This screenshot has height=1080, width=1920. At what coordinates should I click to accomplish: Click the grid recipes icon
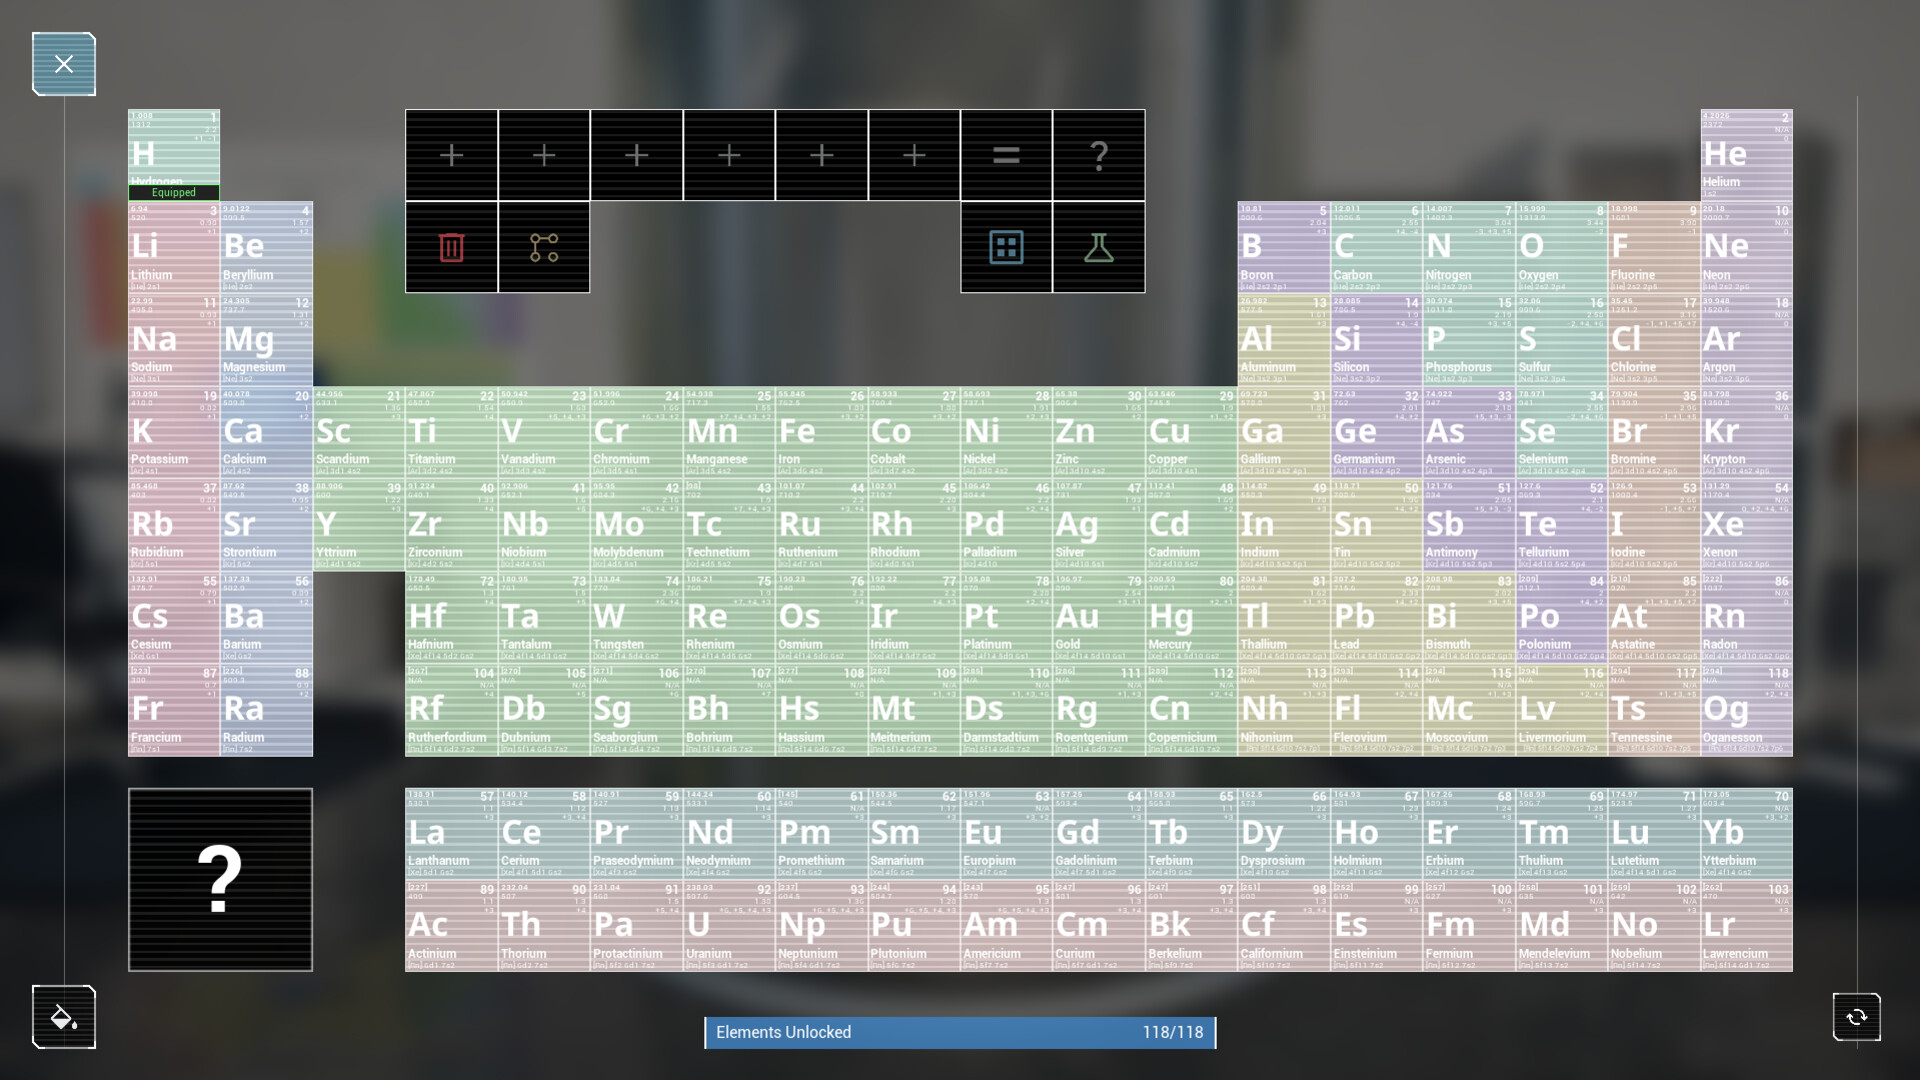(1006, 247)
